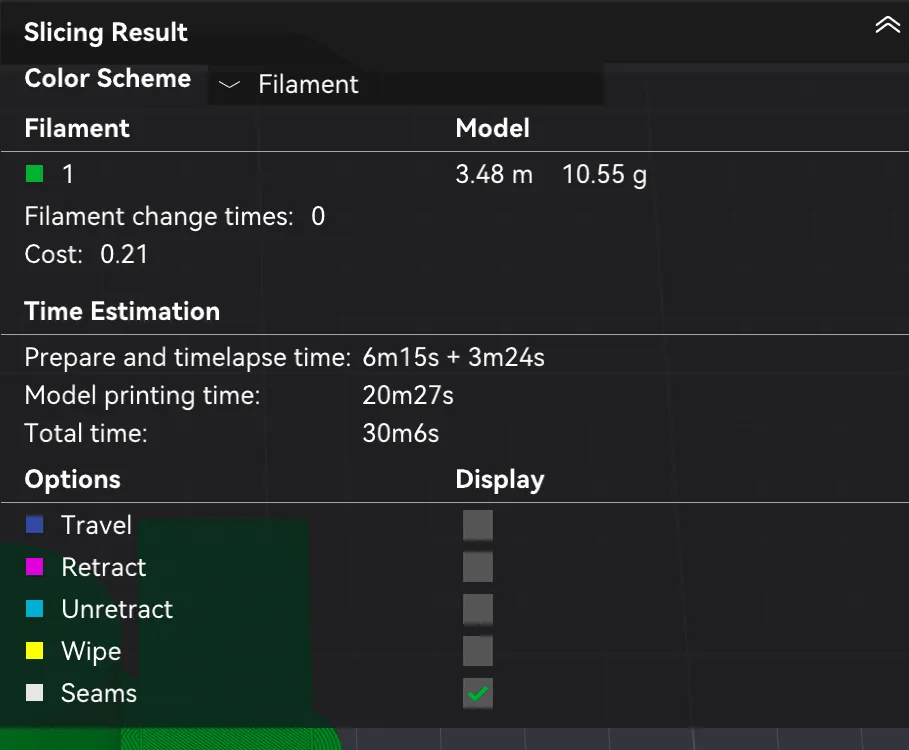The width and height of the screenshot is (909, 750).
Task: Click the Retract option label
Action: point(104,567)
